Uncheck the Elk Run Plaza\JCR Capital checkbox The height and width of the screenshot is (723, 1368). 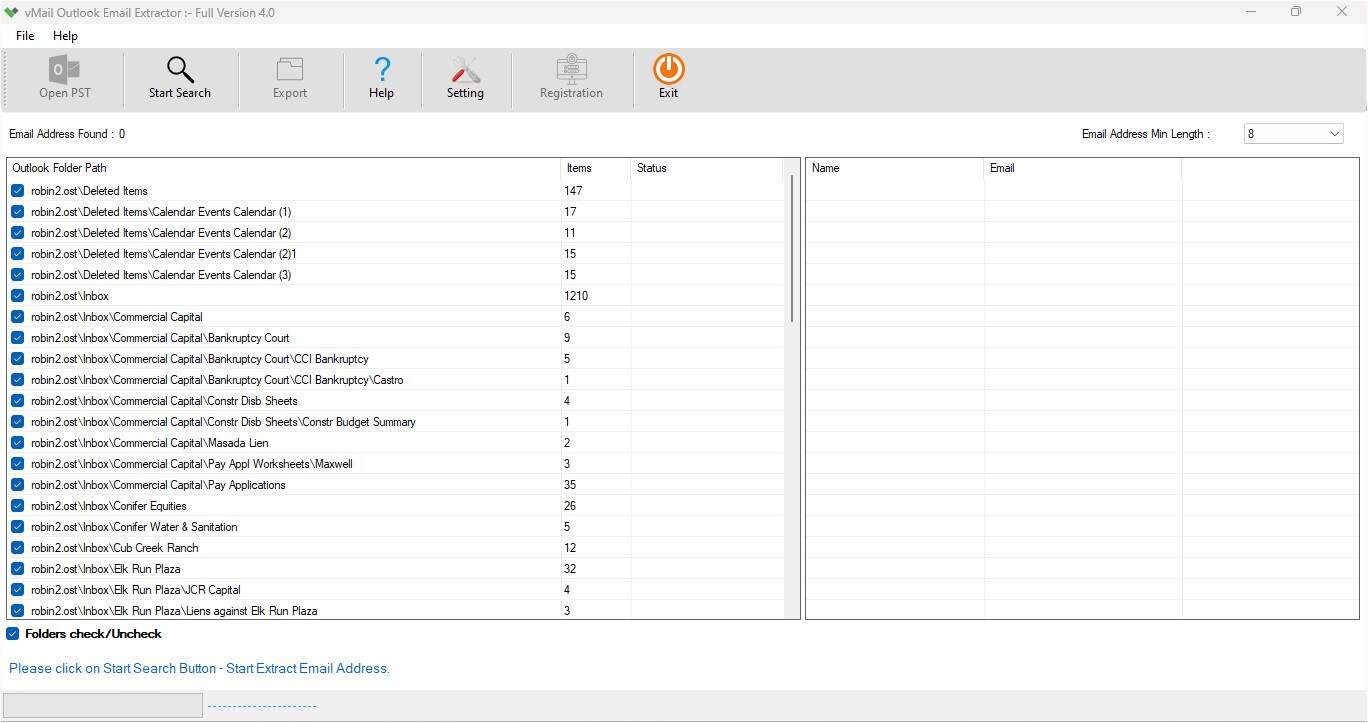tap(18, 590)
